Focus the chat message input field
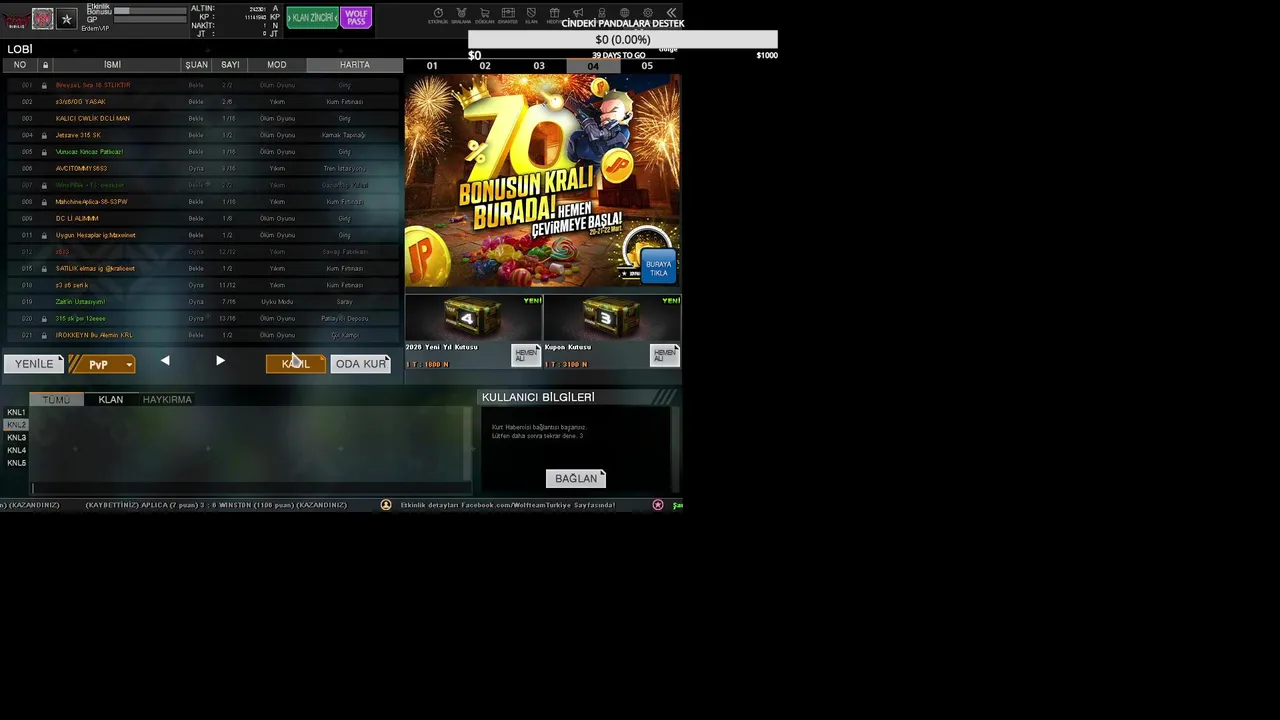1280x720 pixels. coord(250,488)
